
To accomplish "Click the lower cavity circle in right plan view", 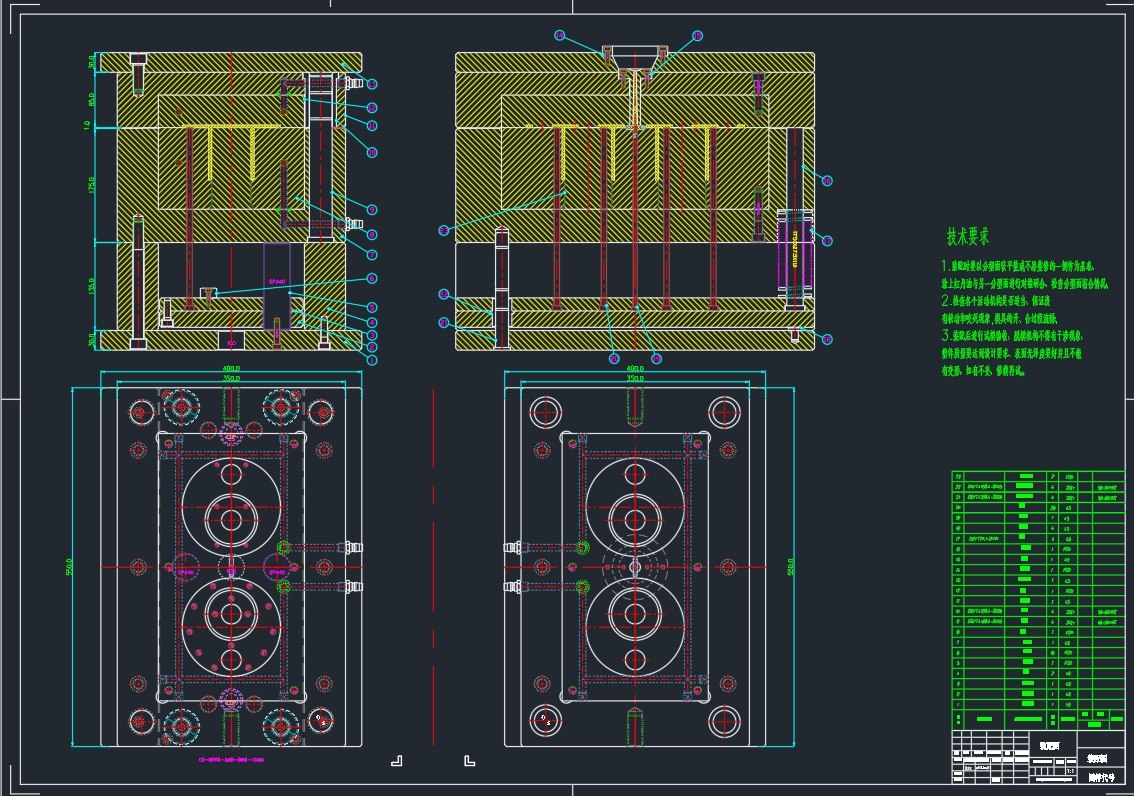I will 635,626.
